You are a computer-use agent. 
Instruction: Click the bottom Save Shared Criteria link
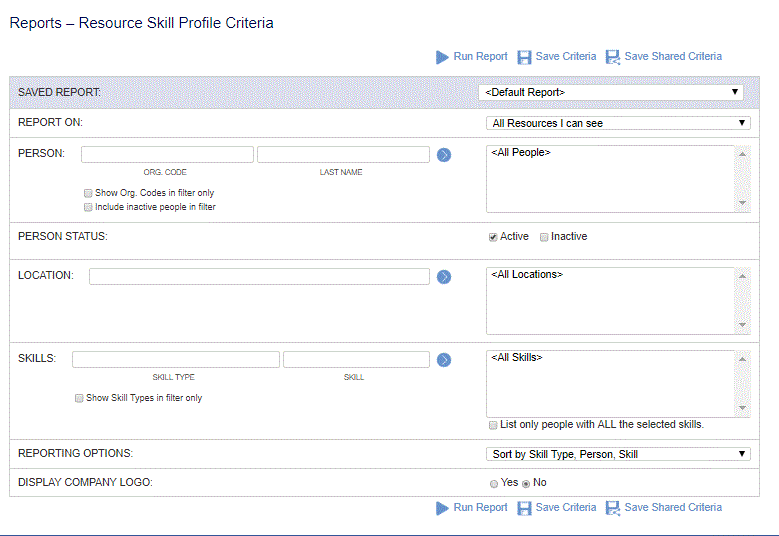[673, 508]
